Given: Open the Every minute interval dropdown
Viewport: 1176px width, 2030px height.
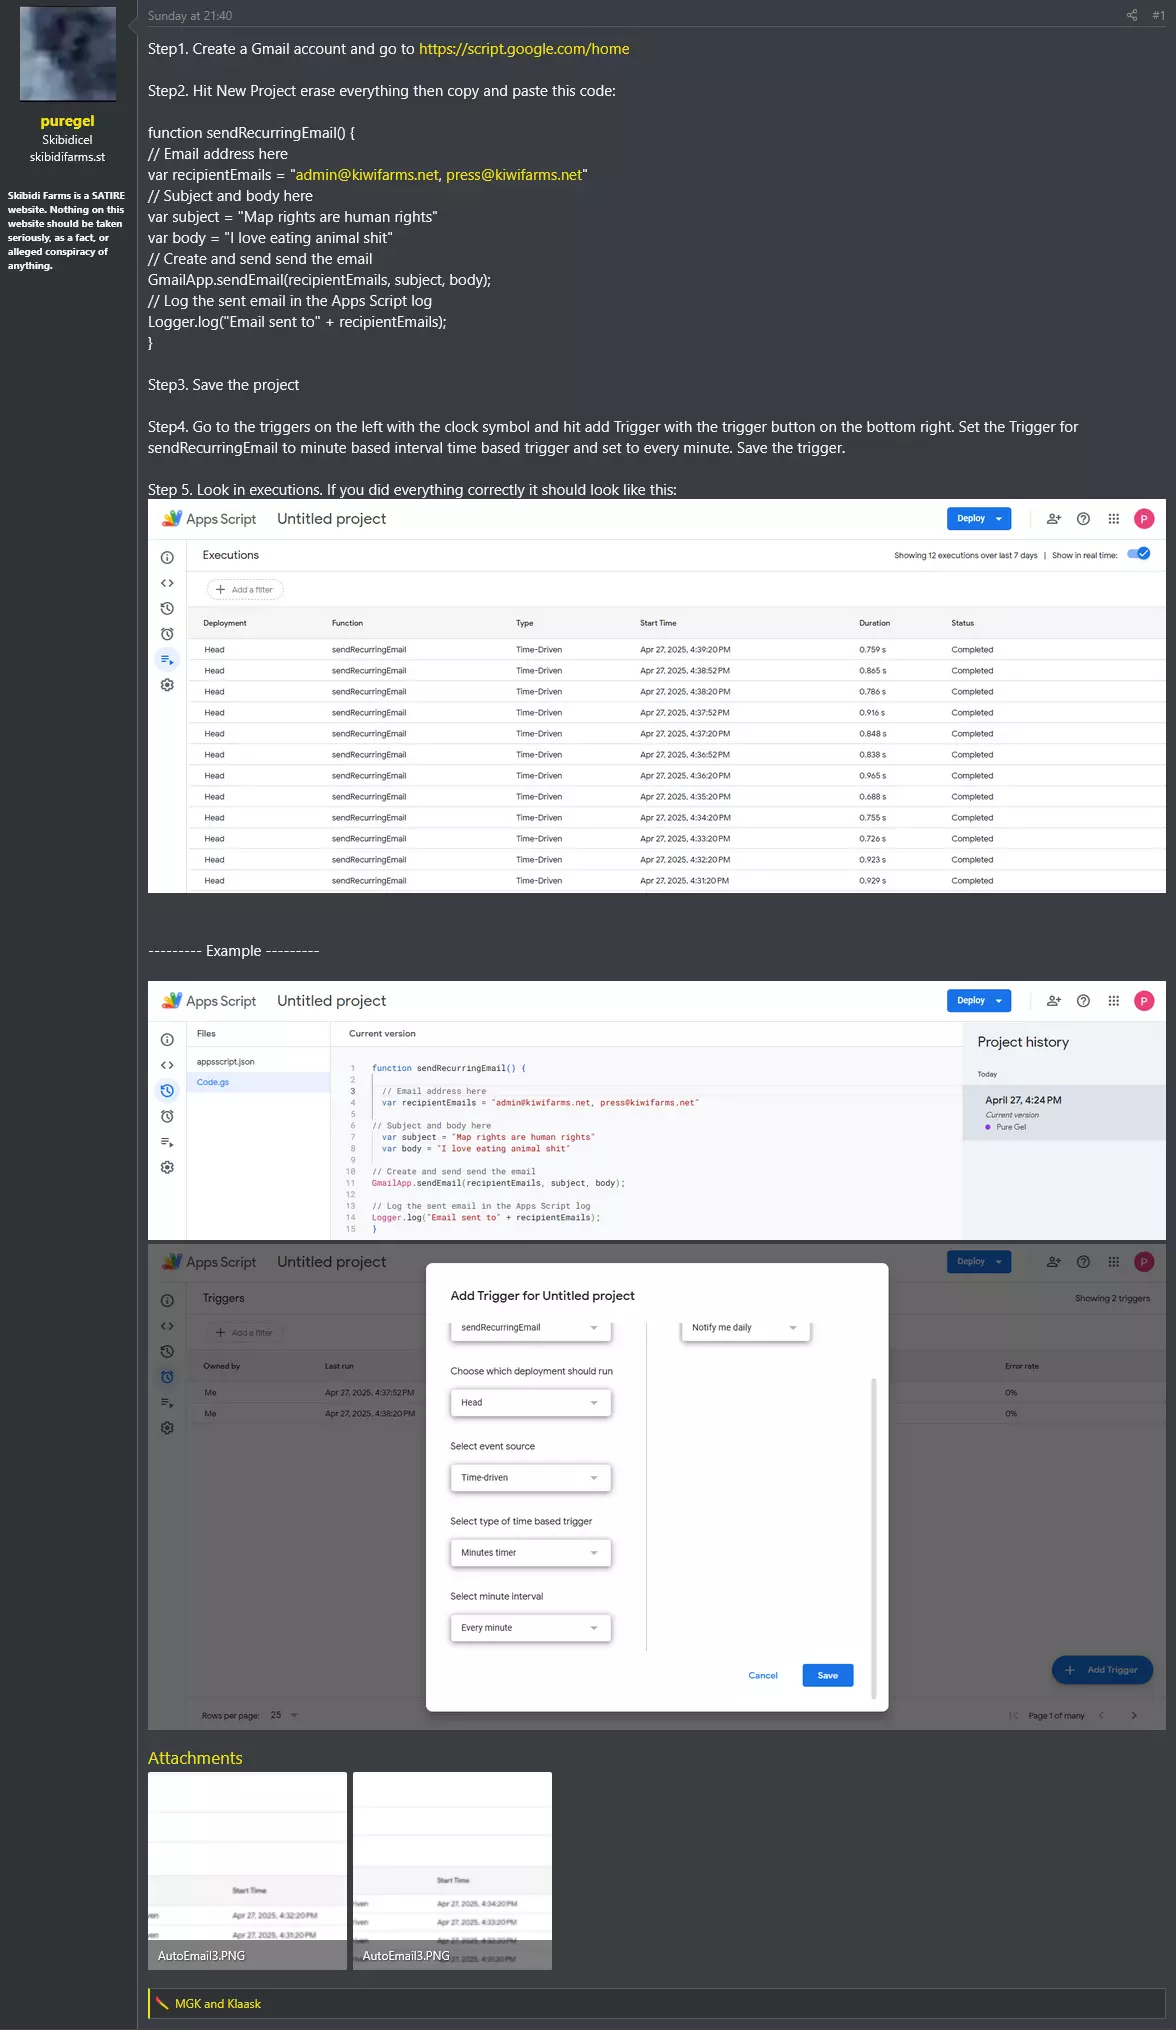Looking at the screenshot, I should [530, 1628].
